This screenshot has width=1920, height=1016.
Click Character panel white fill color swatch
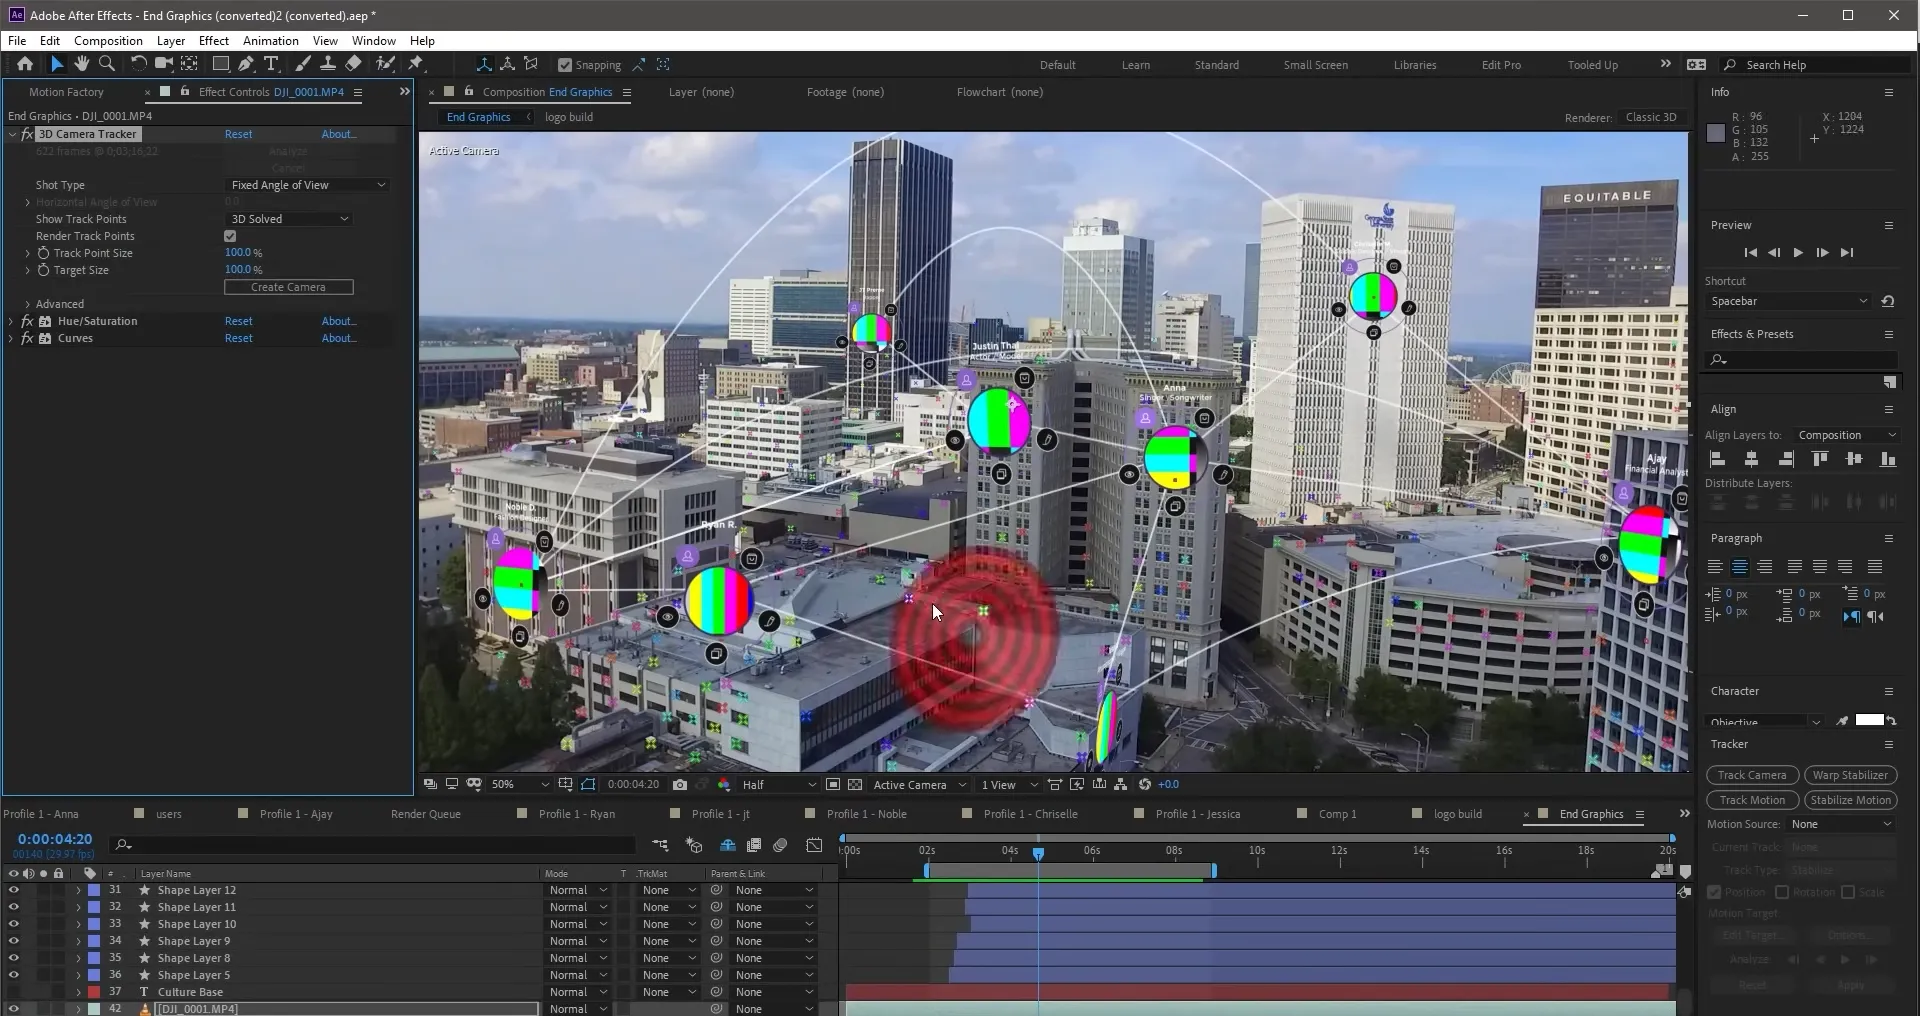point(1869,720)
